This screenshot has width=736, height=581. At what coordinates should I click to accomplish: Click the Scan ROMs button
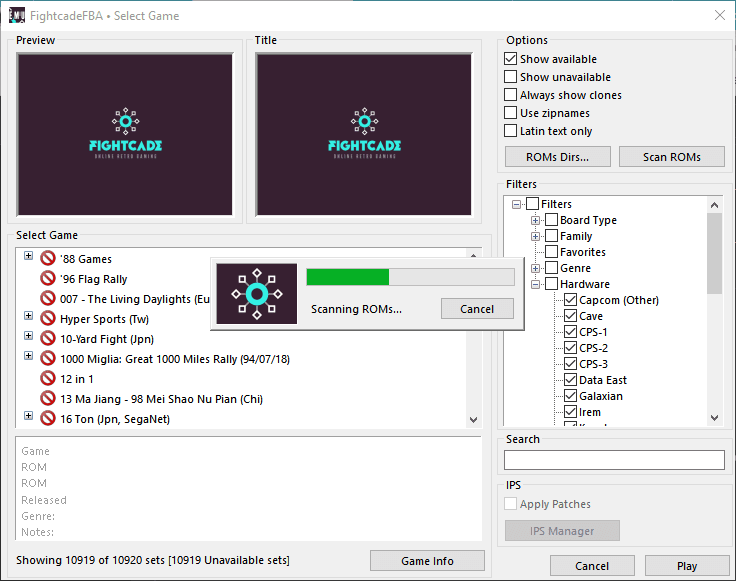point(672,157)
